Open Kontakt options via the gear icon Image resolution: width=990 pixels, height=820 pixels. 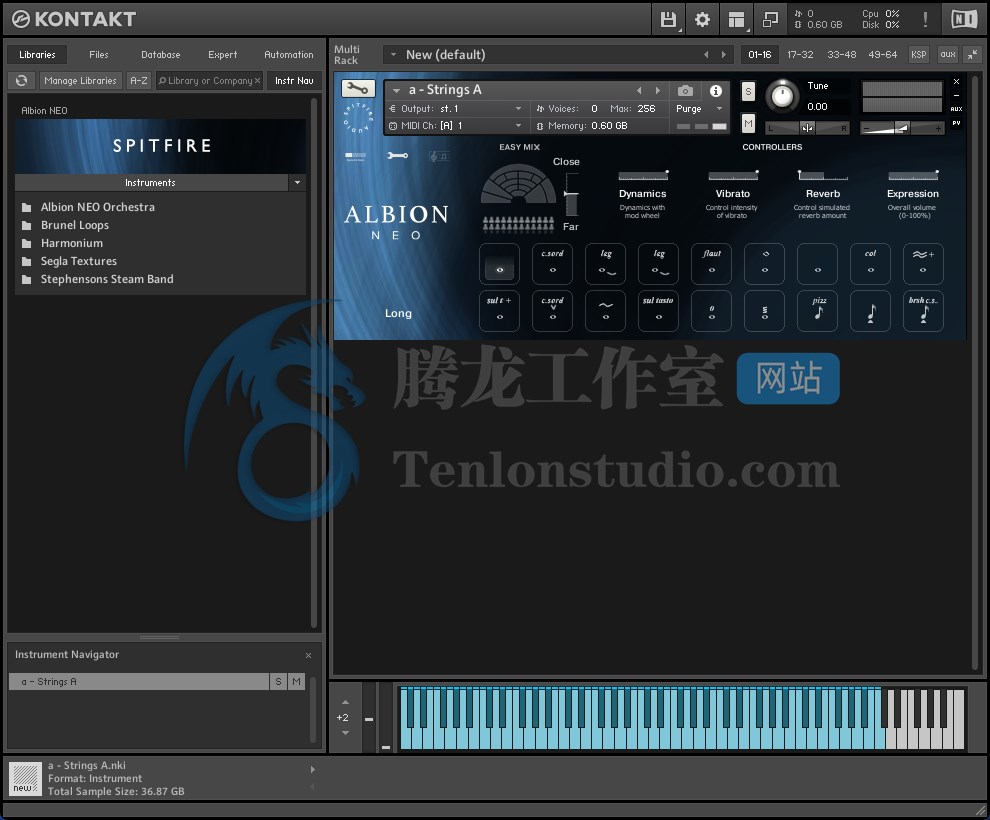[702, 20]
